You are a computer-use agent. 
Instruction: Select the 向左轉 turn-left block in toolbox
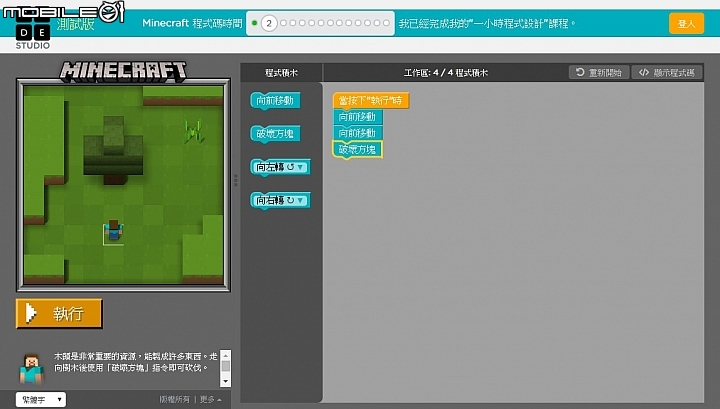pos(280,167)
